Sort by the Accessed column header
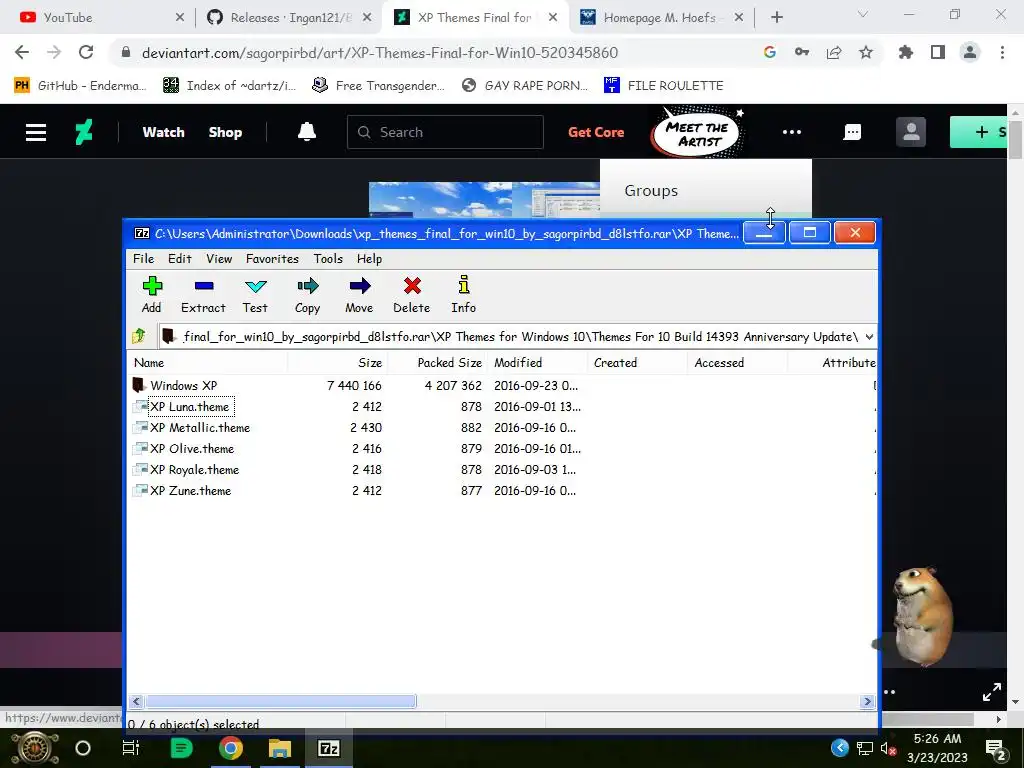Viewport: 1024px width, 768px height. click(737, 362)
